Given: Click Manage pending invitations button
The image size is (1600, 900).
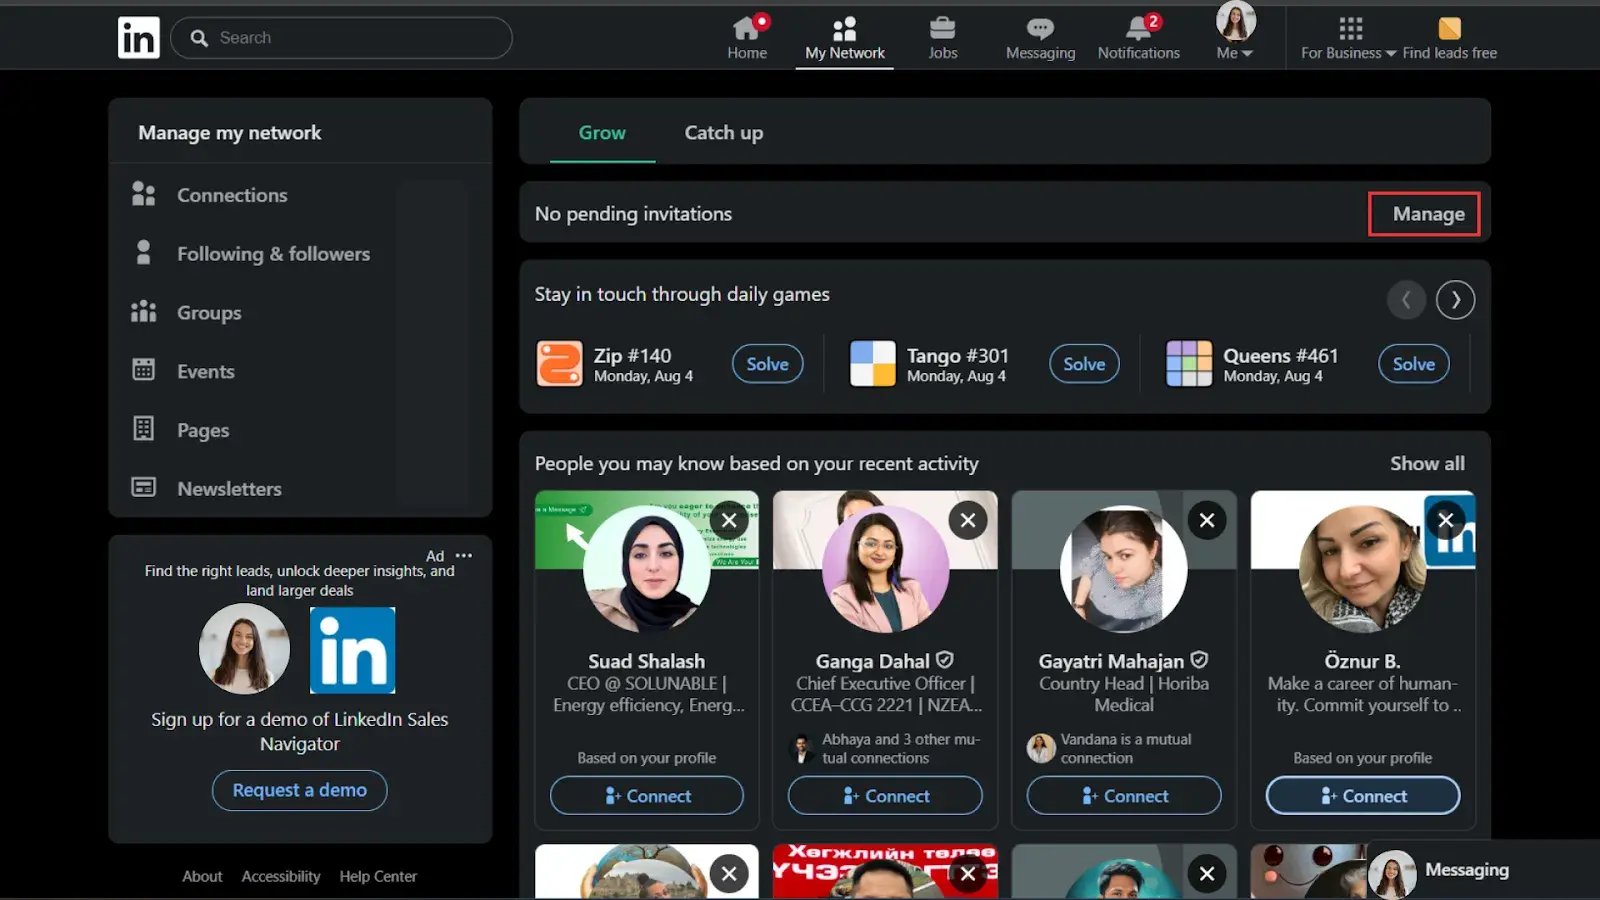Looking at the screenshot, I should pyautogui.click(x=1427, y=214).
